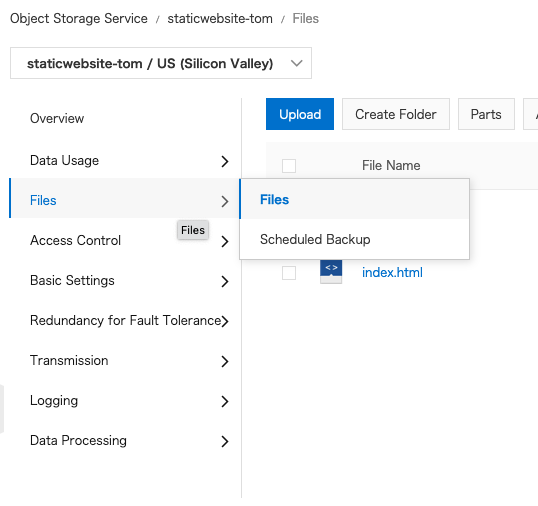Click the blue Upload button
This screenshot has width=538, height=506.
pyautogui.click(x=300, y=114)
